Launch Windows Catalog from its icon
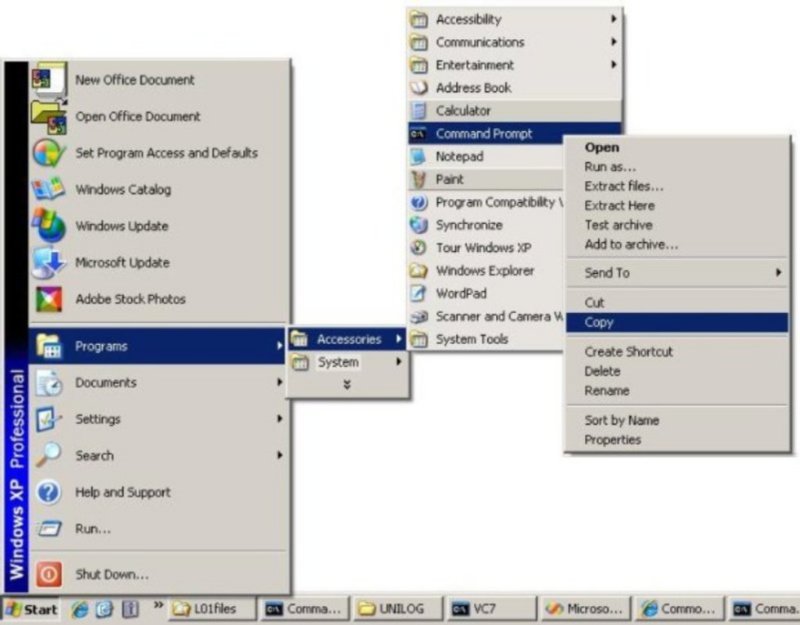 click(48, 189)
